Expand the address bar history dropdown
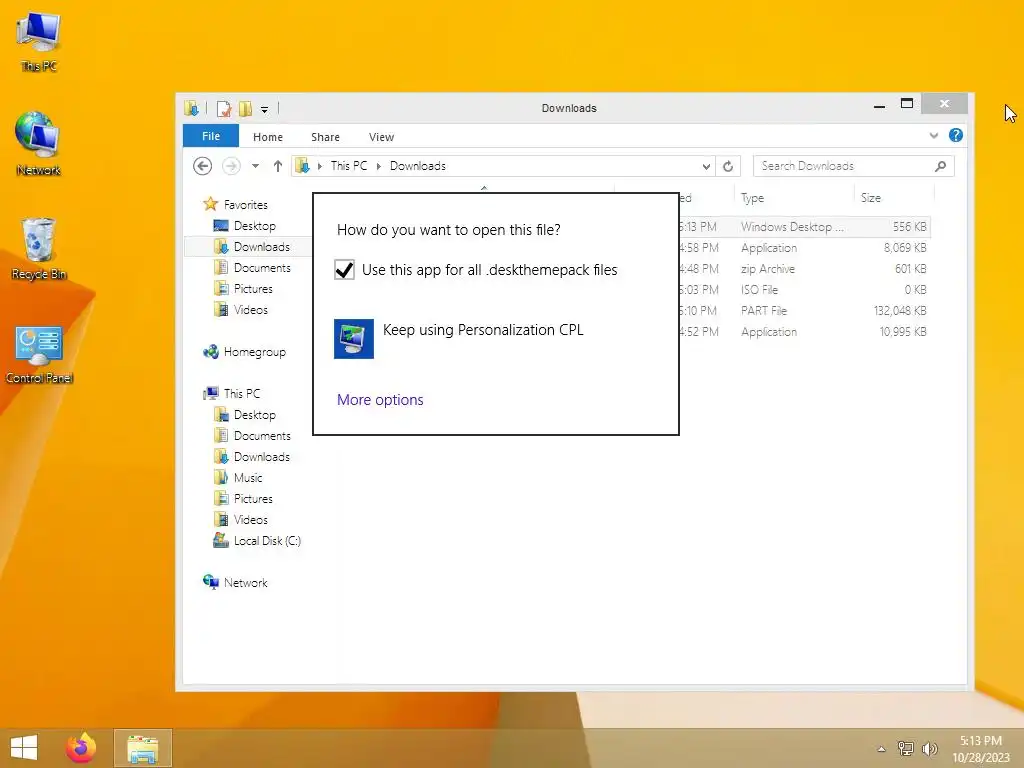 (706, 167)
